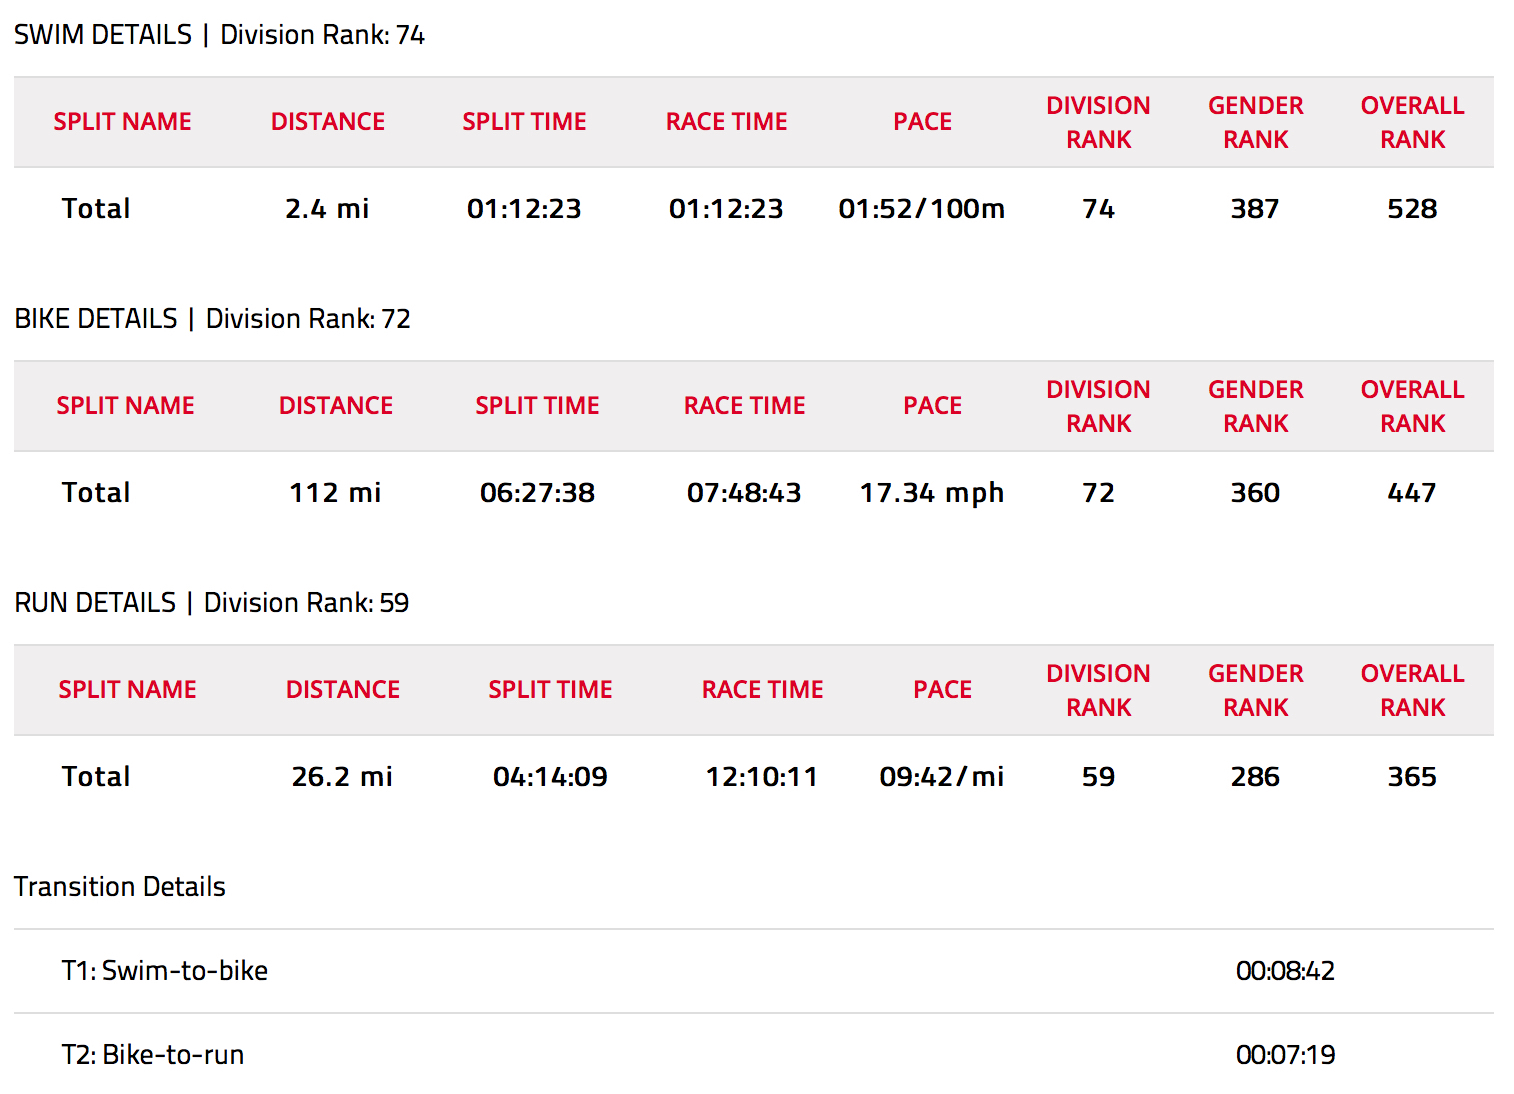The height and width of the screenshot is (1094, 1514).
Task: Click OVERALL RANK header in run table
Action: (x=1412, y=690)
